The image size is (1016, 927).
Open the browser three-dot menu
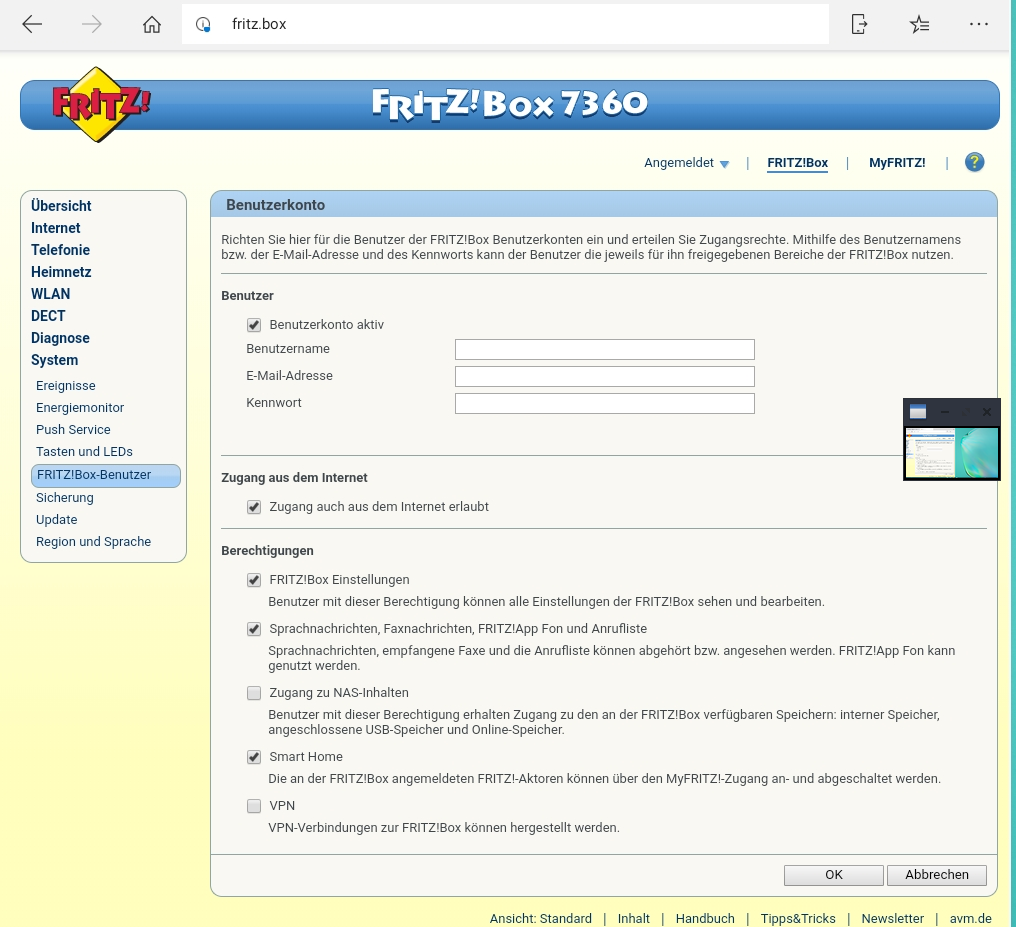(x=979, y=25)
